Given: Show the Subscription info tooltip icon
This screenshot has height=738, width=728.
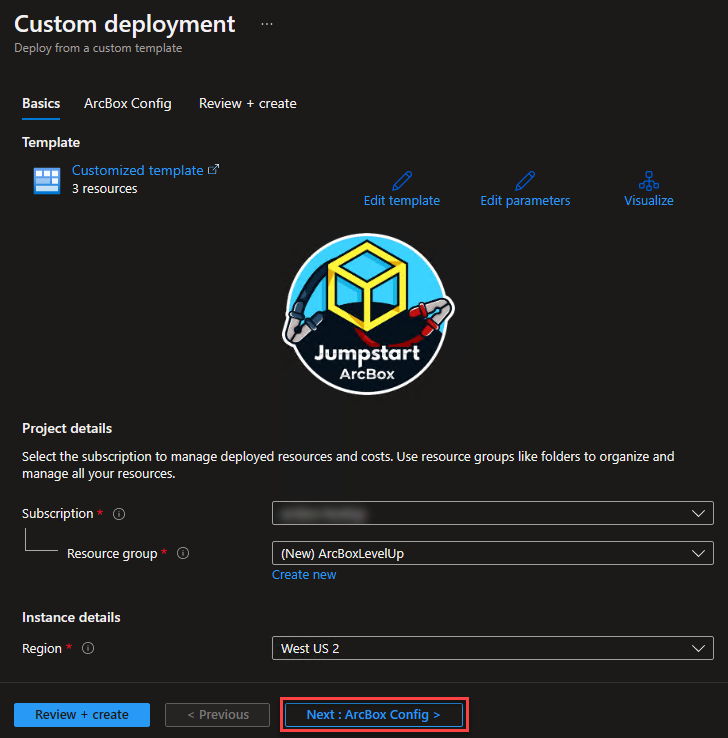Looking at the screenshot, I should (x=119, y=514).
